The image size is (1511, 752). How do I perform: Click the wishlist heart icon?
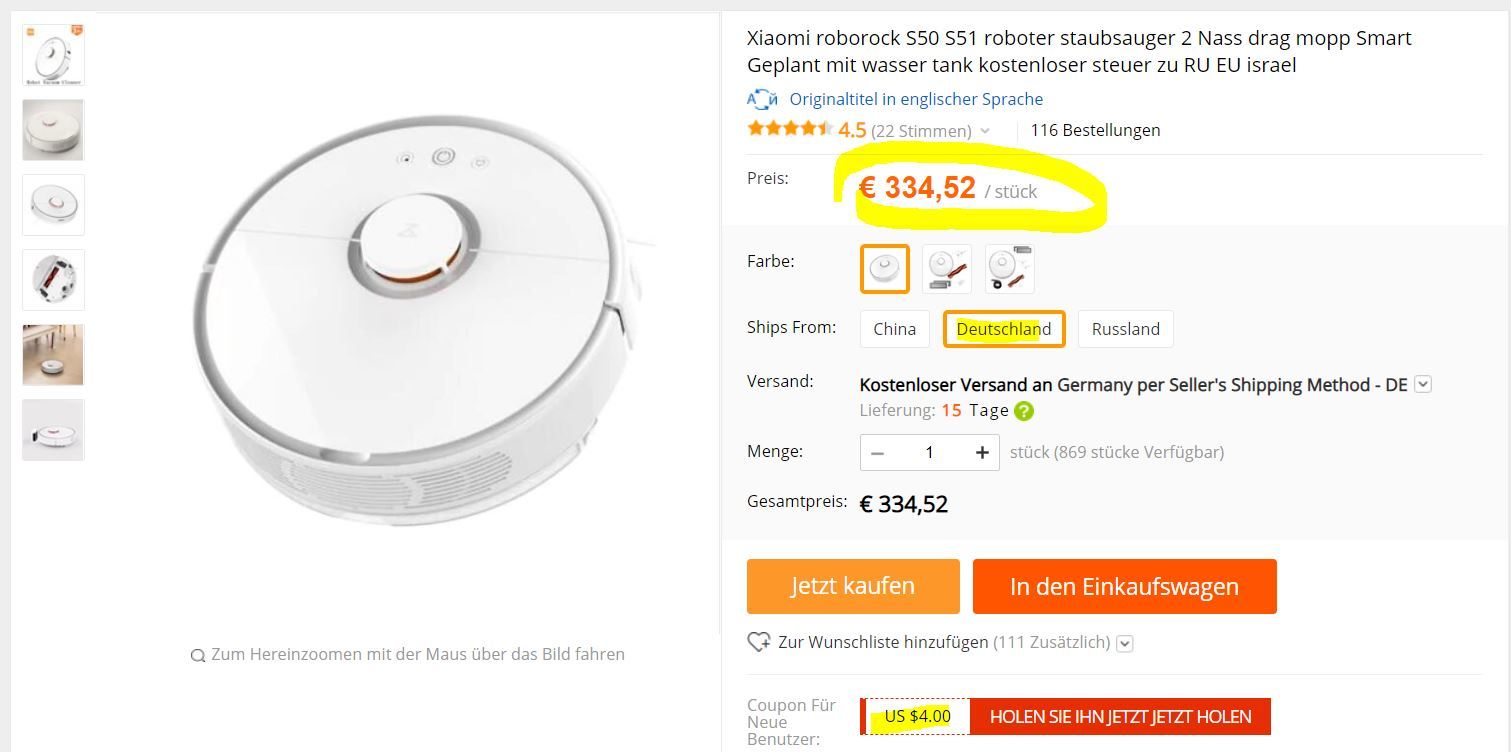[x=759, y=642]
